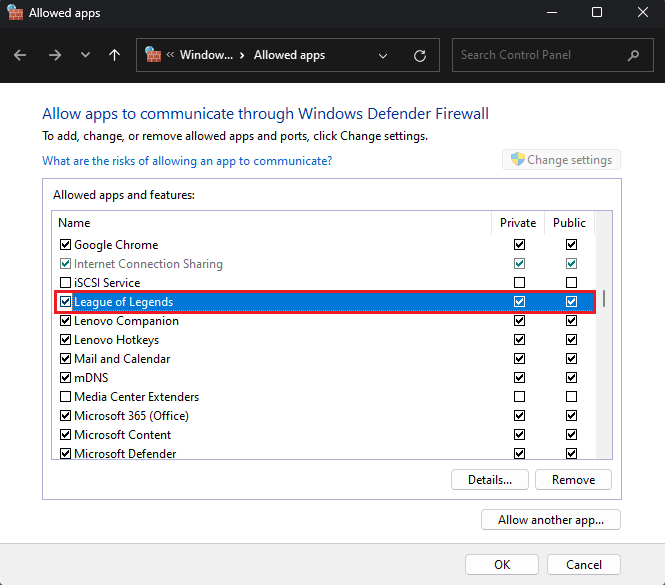Click the firewall icon in address bar
Viewport: 665px width, 585px height.
153,55
